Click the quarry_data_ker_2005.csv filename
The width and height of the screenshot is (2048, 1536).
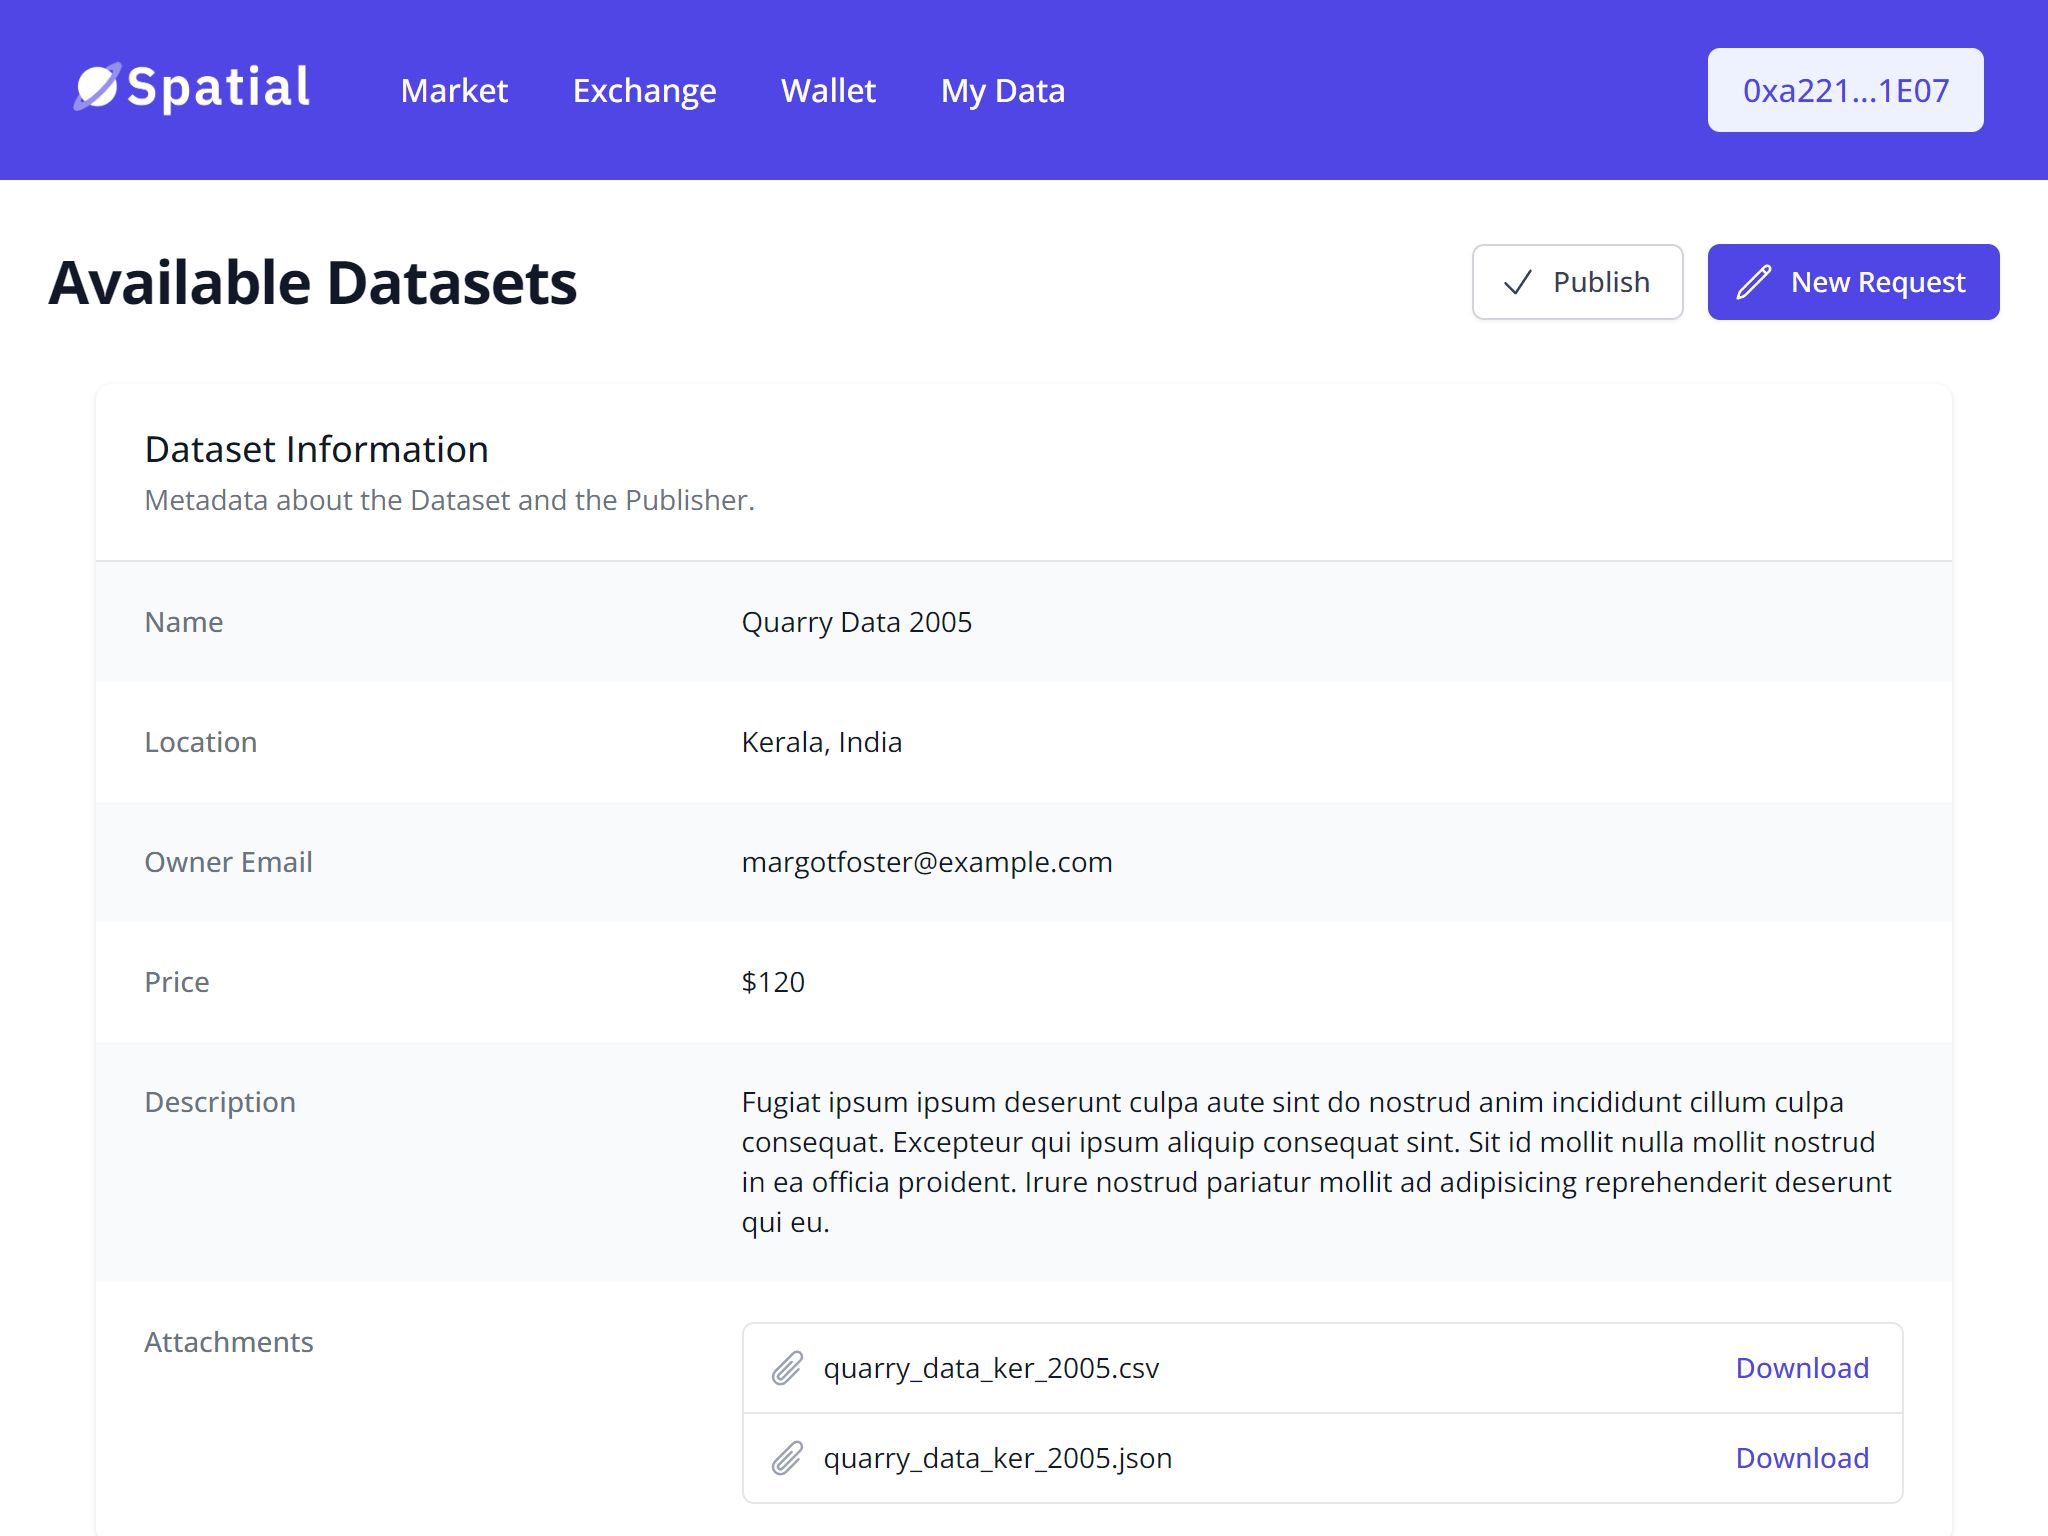[x=991, y=1368]
